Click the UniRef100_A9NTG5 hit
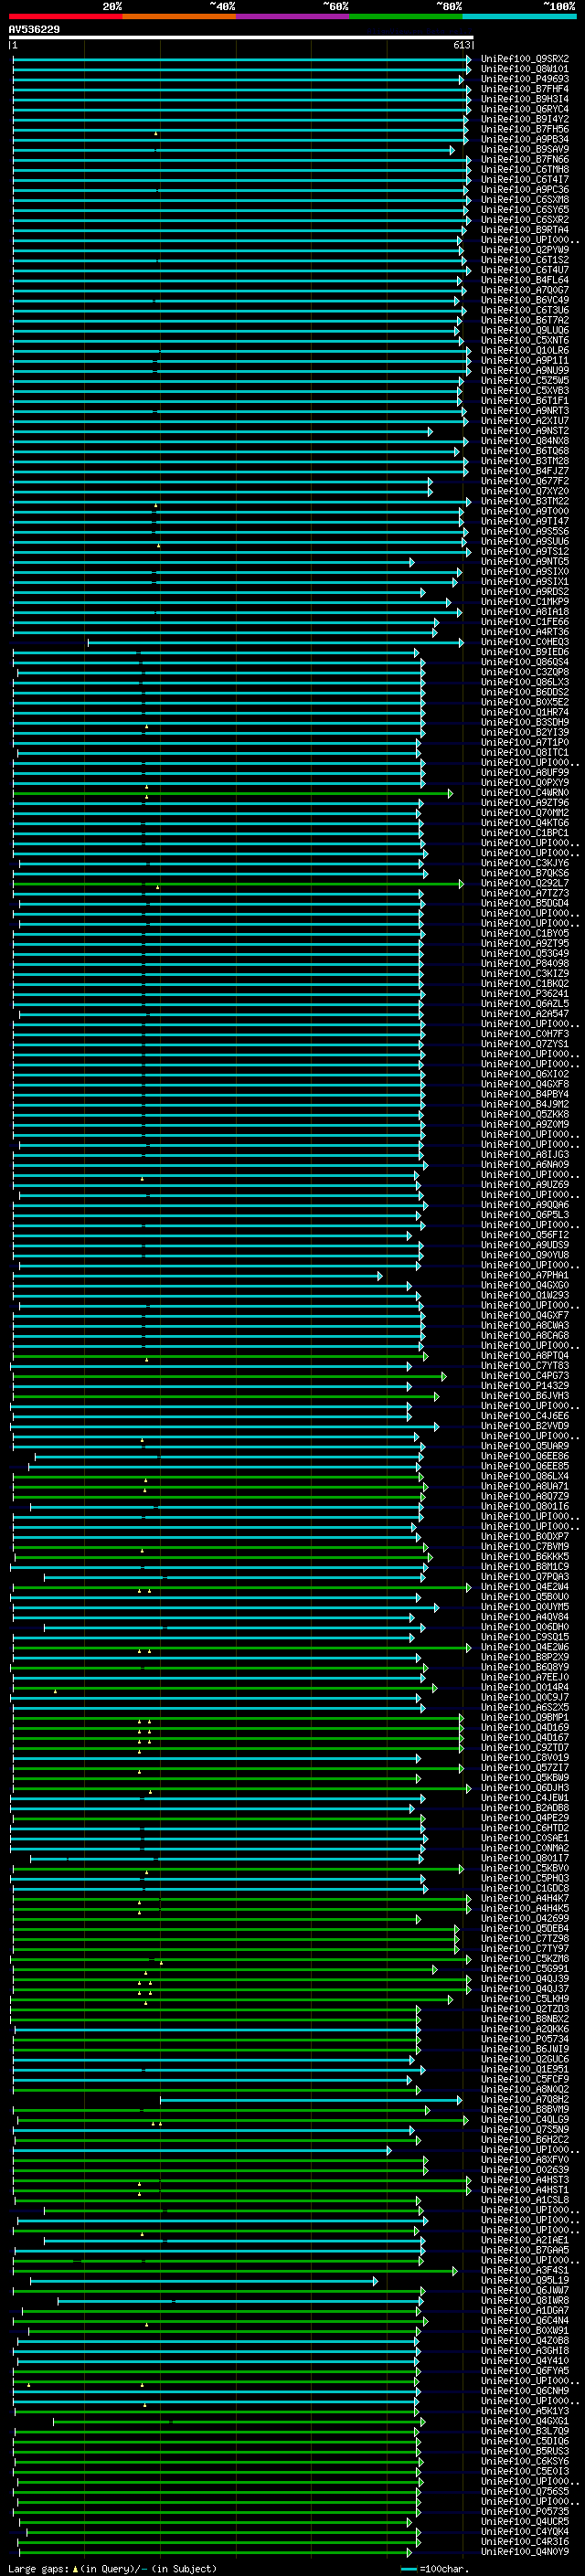The width and height of the screenshot is (585, 2576). tap(525, 562)
